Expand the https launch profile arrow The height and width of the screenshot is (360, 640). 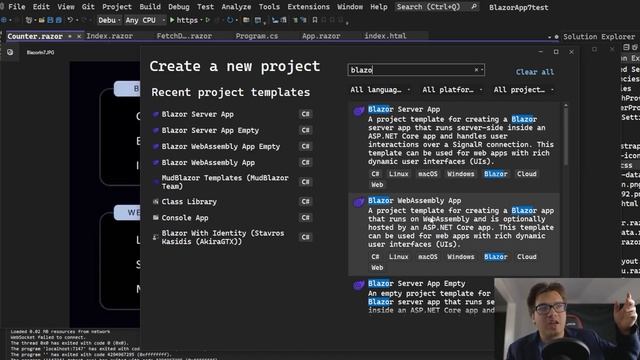(x=201, y=20)
